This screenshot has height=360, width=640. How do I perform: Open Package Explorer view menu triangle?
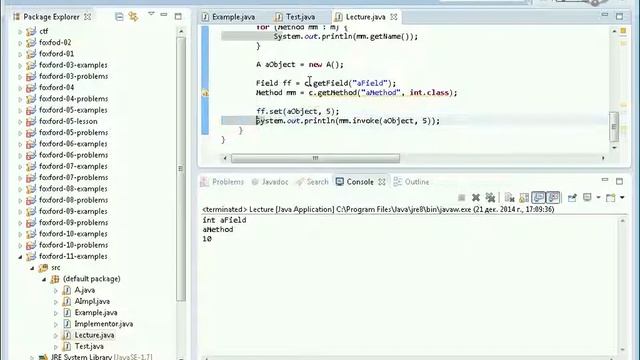click(x=151, y=14)
